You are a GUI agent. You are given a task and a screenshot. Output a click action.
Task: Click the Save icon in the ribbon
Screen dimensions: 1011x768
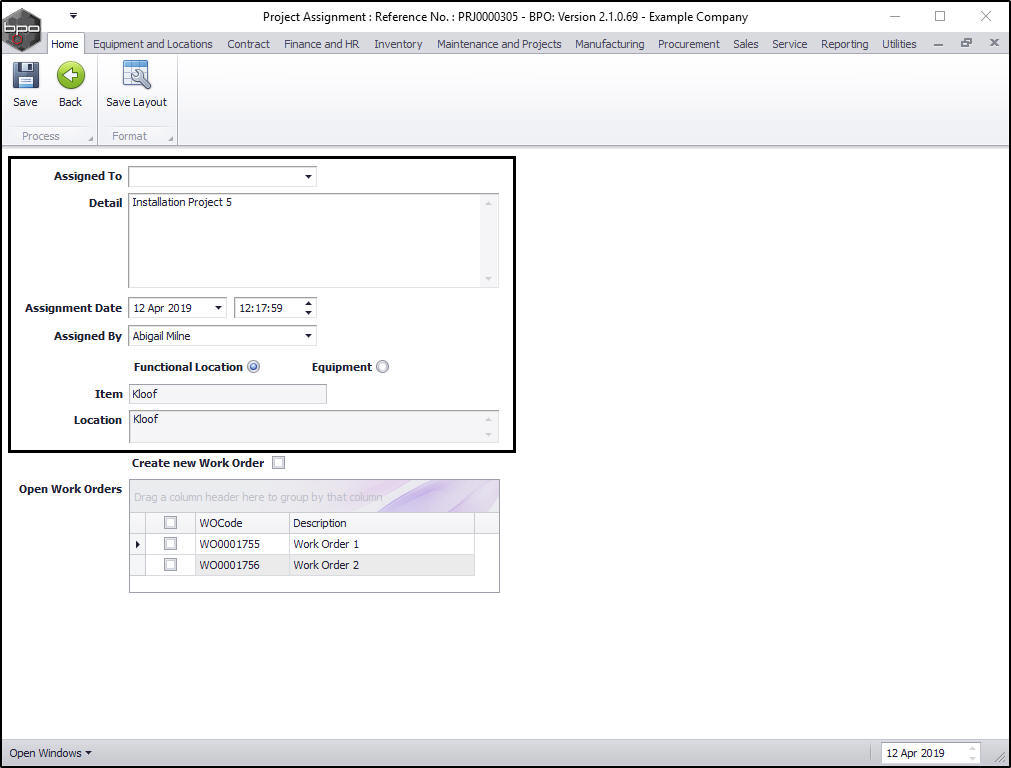[25, 75]
